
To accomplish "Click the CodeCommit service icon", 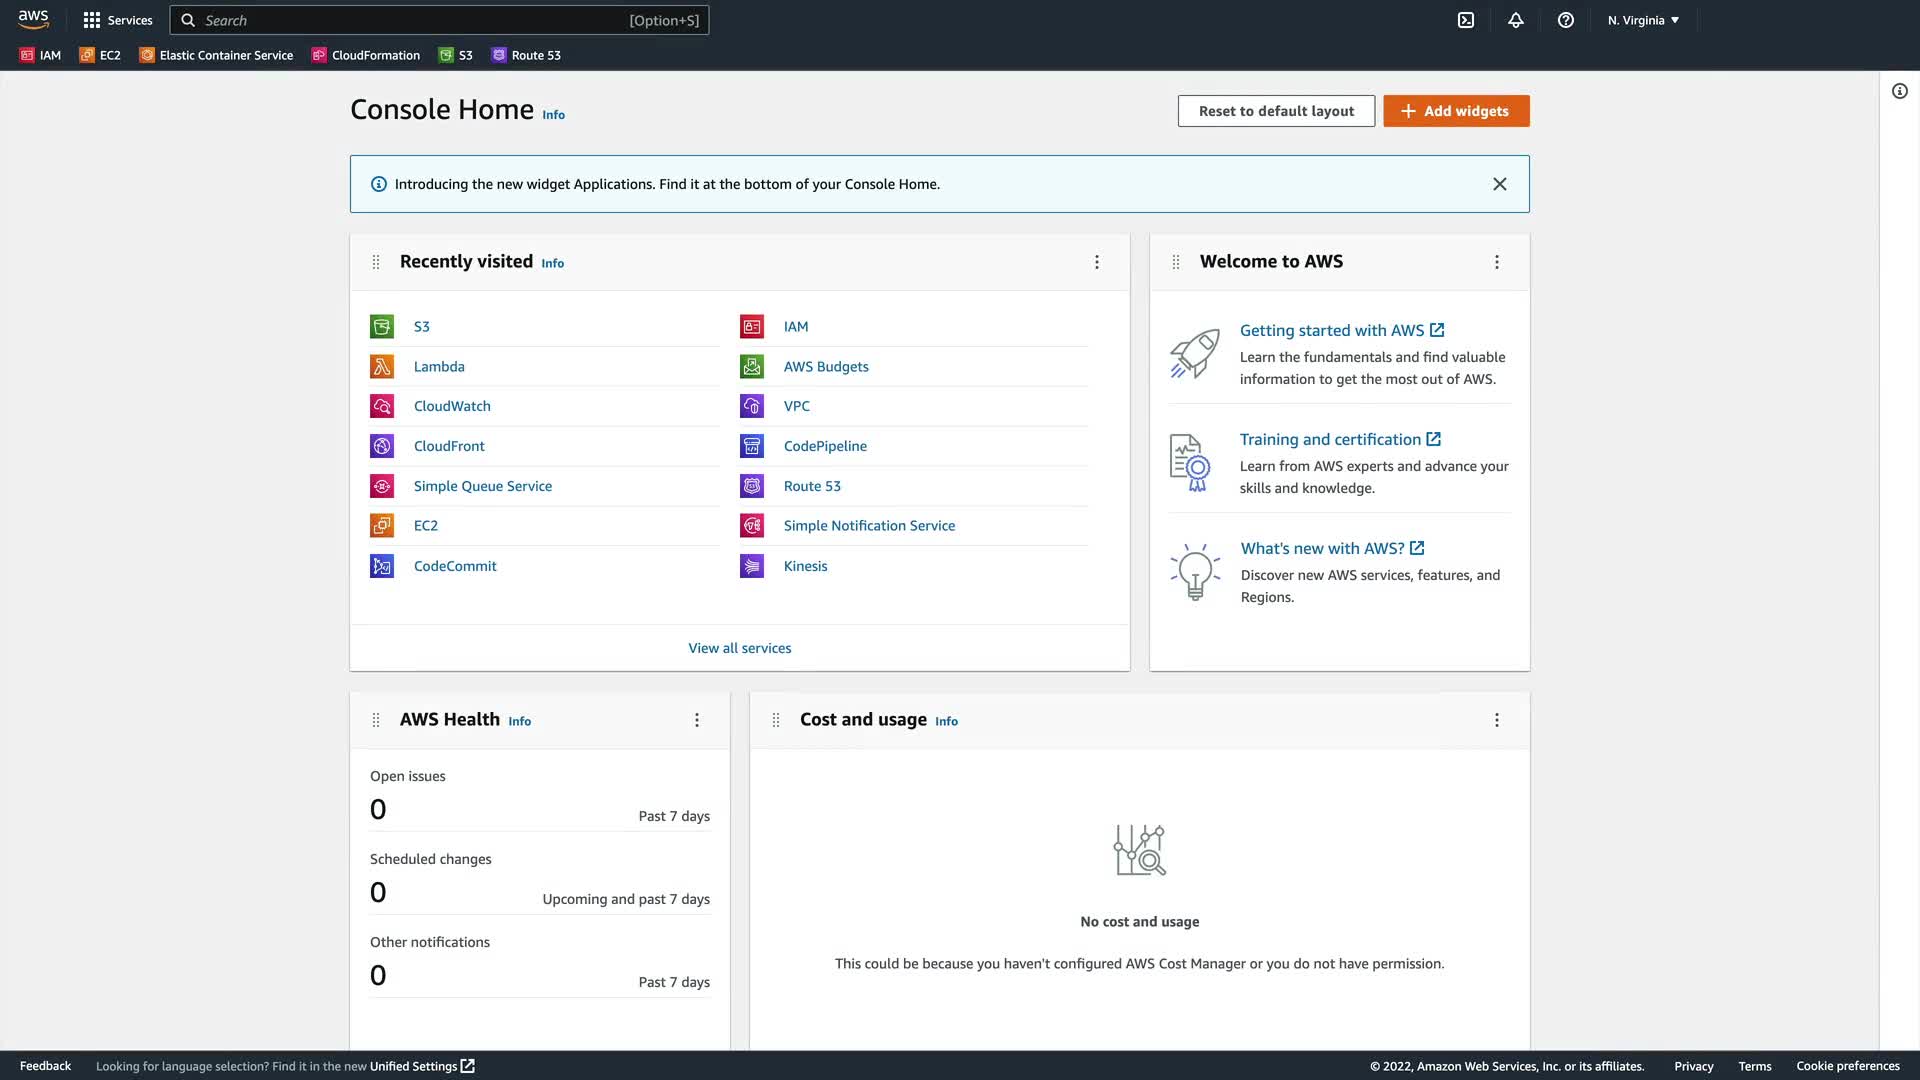I will pos(382,566).
